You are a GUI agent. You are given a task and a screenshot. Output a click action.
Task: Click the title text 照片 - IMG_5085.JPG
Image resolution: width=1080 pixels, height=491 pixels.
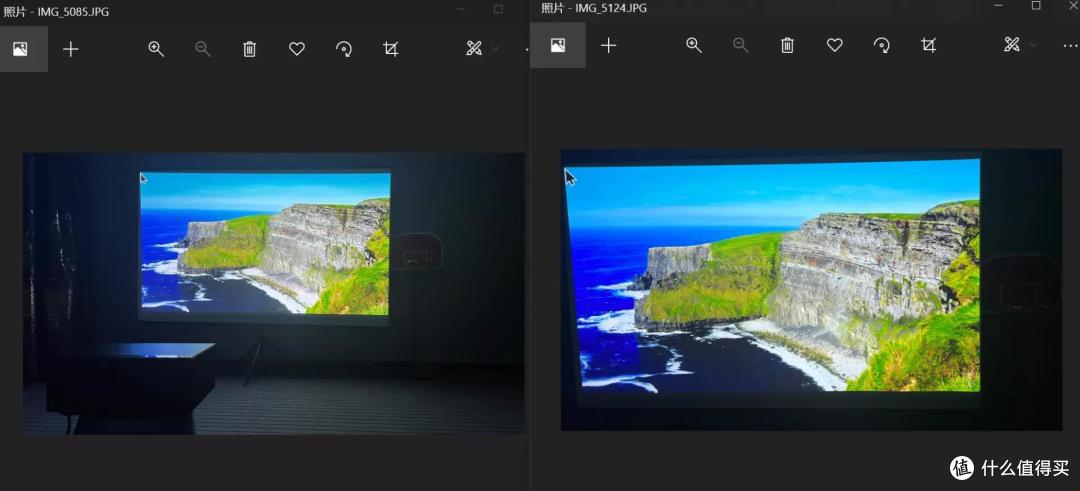click(x=56, y=12)
